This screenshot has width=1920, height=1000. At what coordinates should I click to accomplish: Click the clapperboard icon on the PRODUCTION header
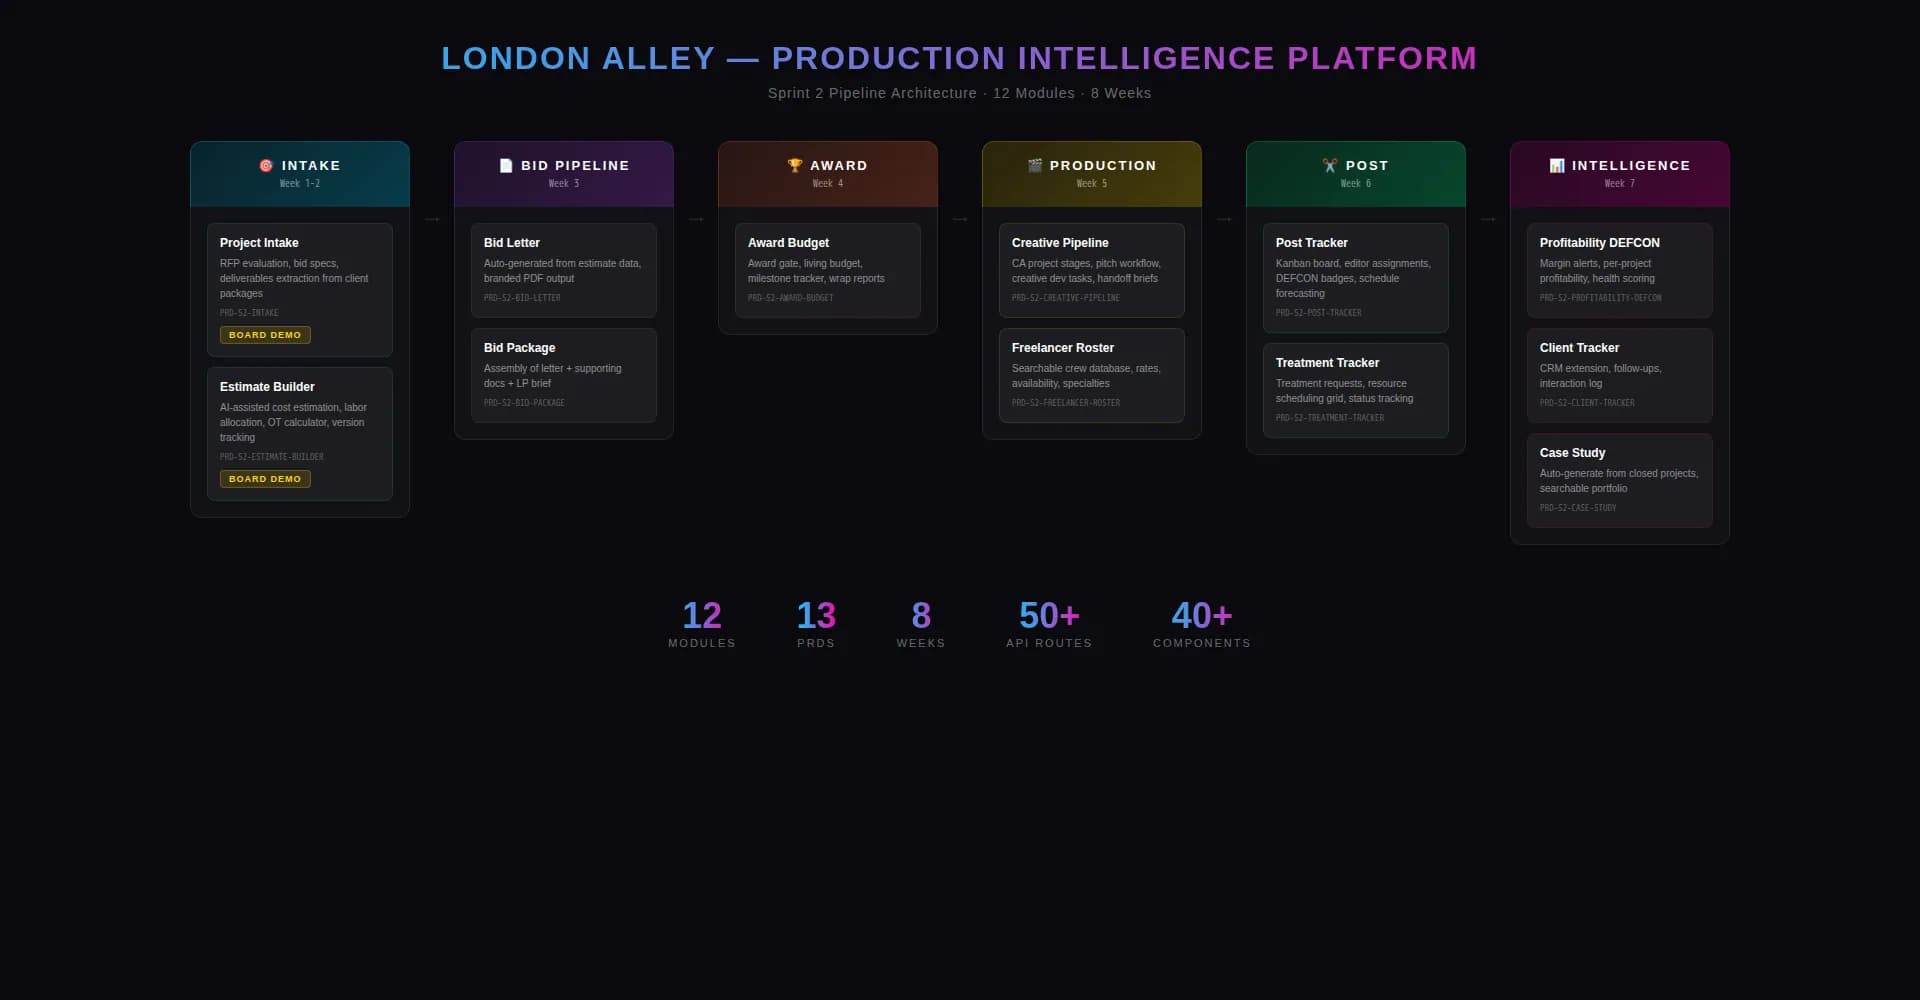tap(1034, 166)
